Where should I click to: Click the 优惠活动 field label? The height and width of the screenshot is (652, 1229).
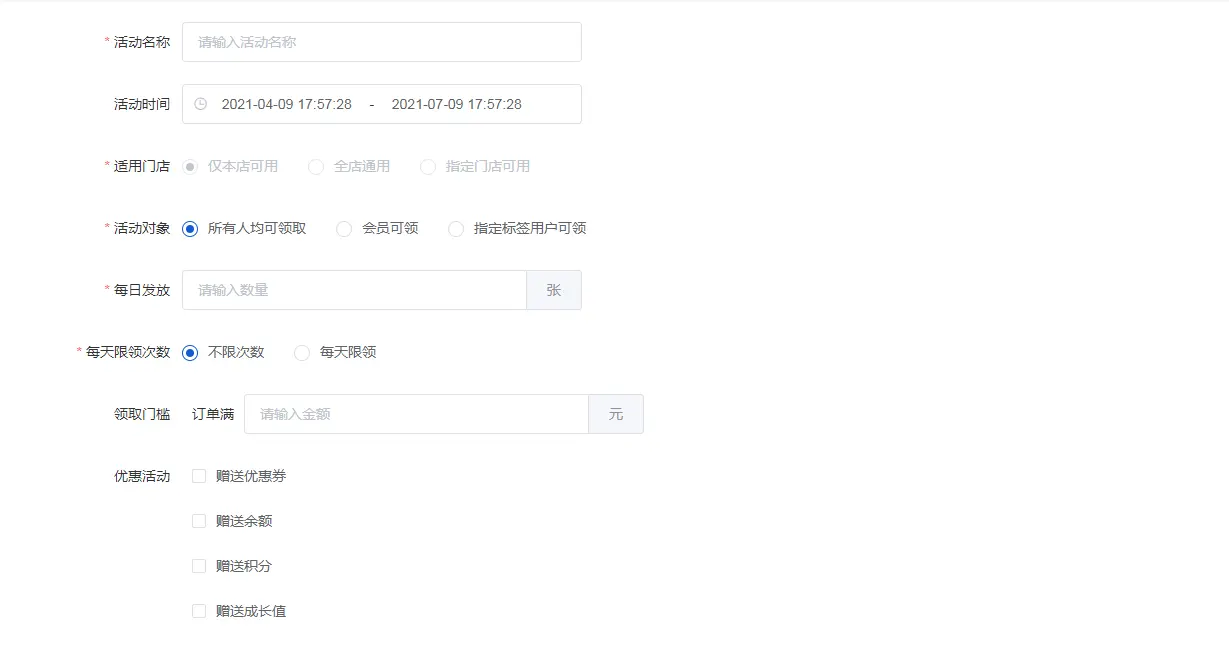tap(142, 476)
